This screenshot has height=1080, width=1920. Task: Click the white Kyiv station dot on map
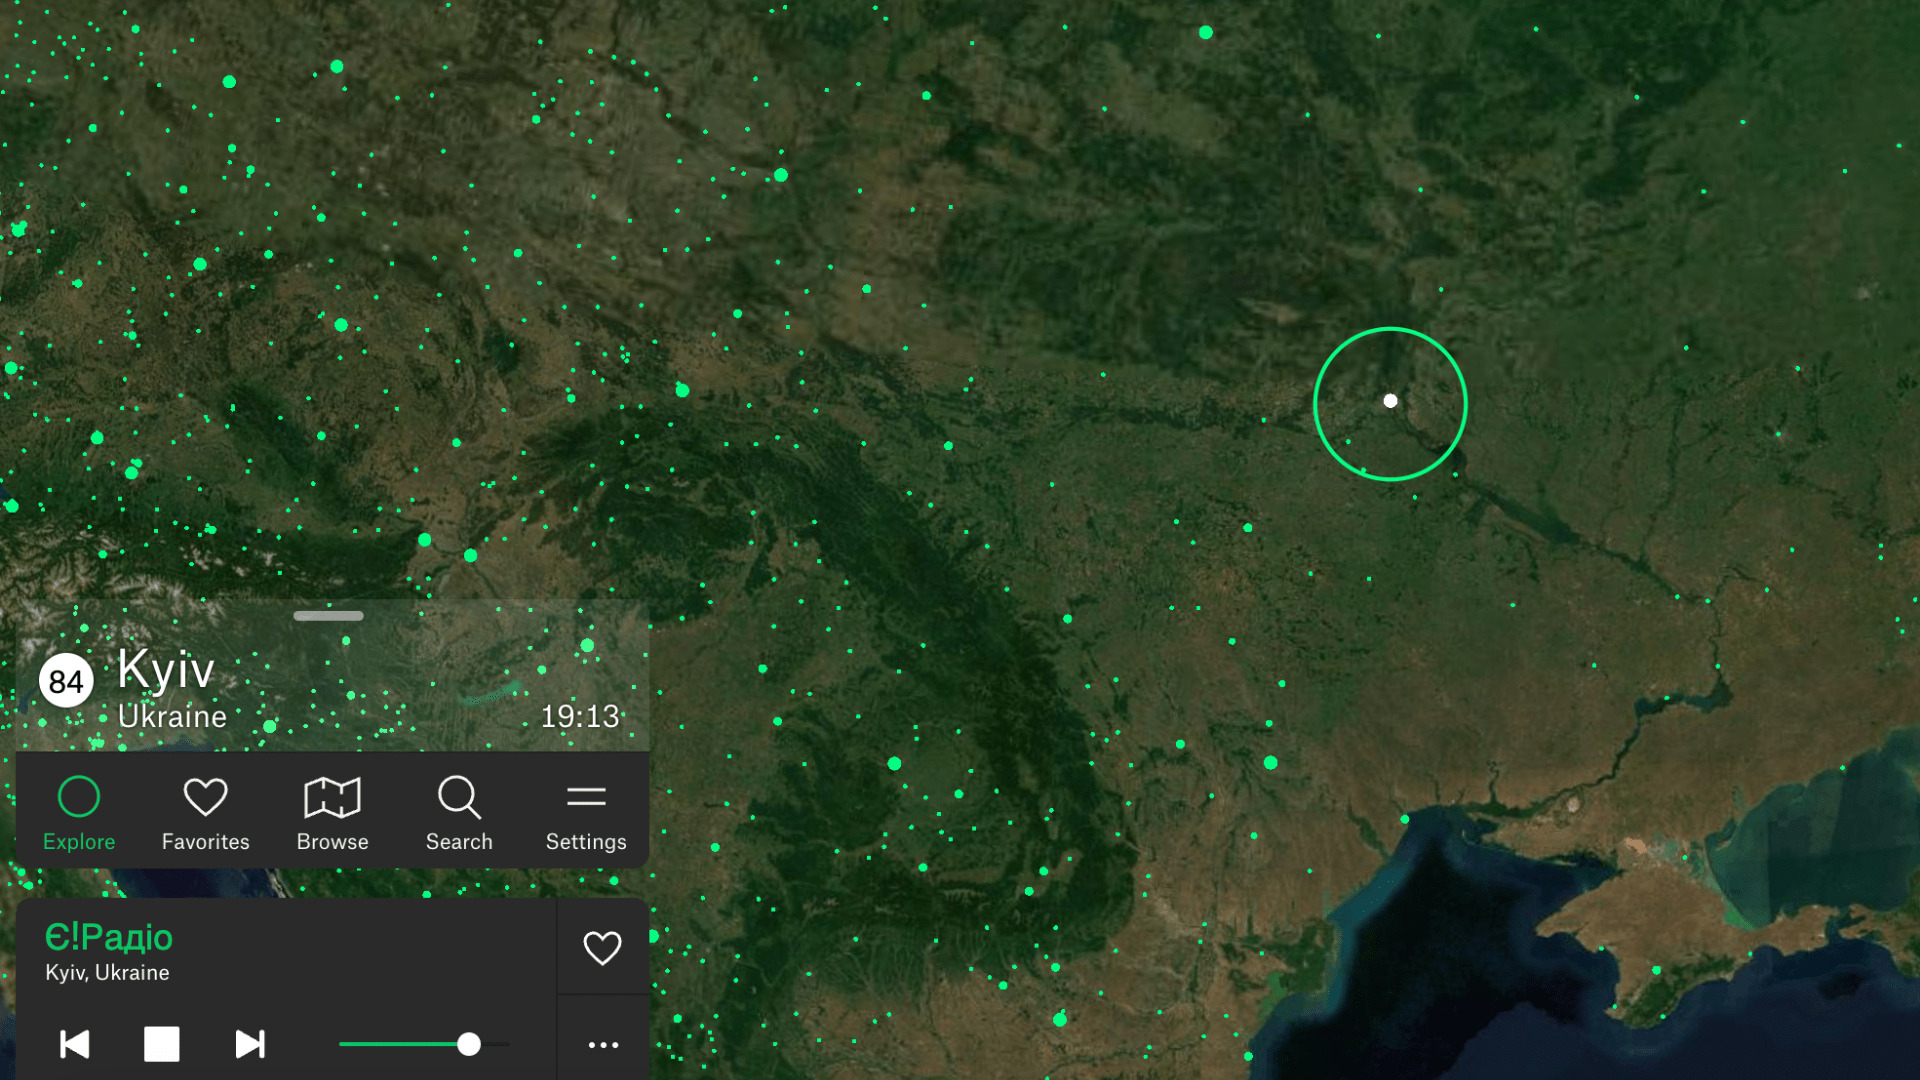(x=1390, y=401)
